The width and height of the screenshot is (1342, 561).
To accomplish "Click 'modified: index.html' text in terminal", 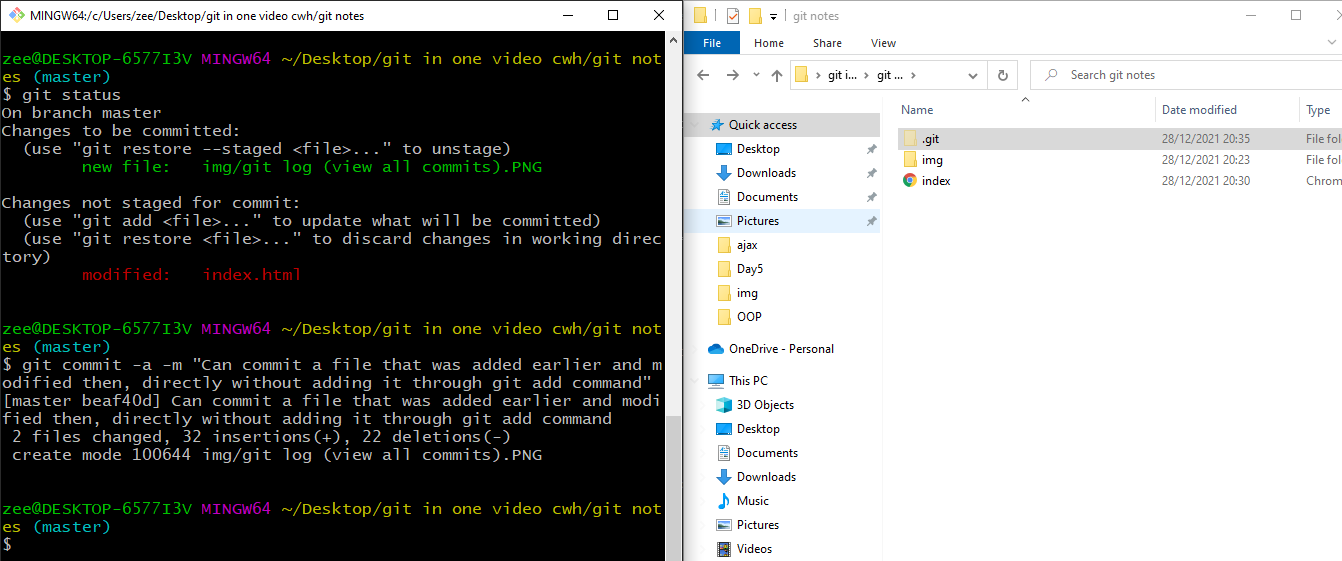I will (191, 275).
